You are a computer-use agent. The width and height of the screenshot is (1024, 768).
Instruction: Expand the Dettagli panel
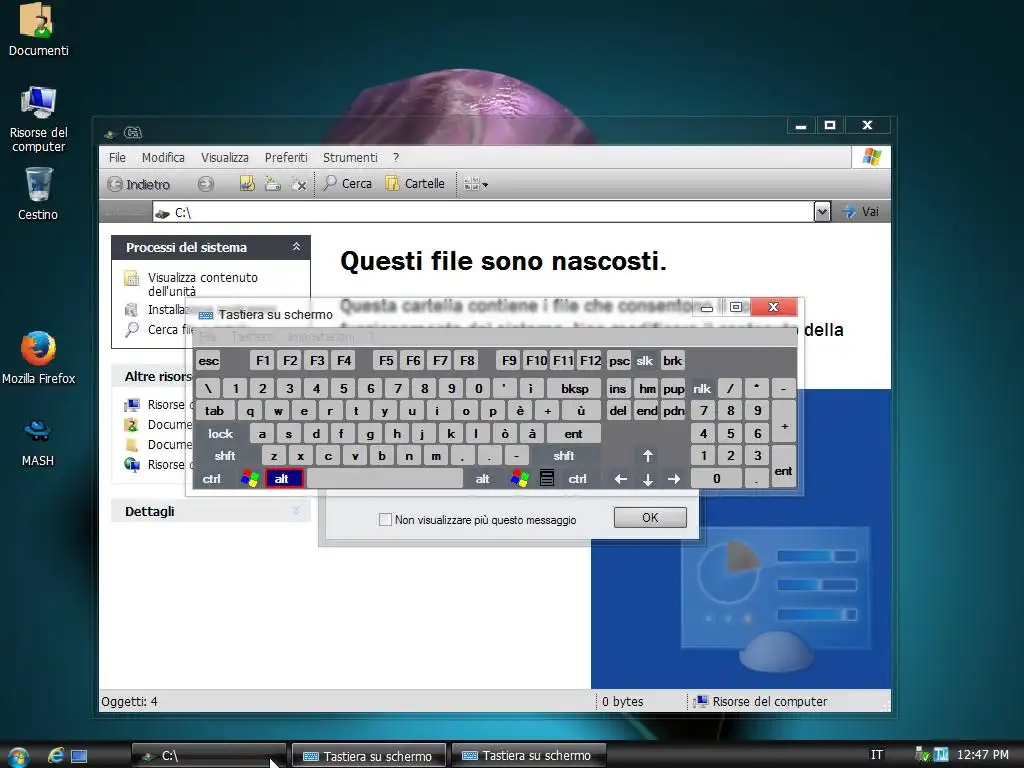(296, 511)
